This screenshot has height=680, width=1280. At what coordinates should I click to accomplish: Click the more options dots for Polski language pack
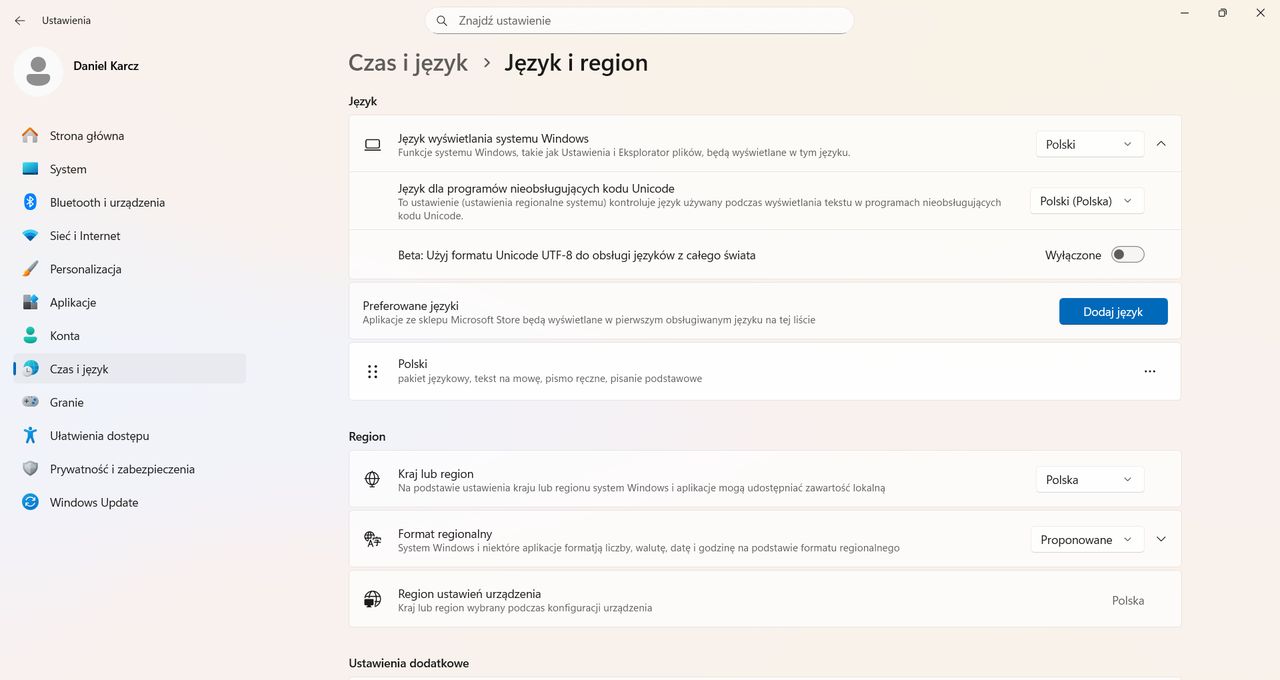[x=1149, y=371]
